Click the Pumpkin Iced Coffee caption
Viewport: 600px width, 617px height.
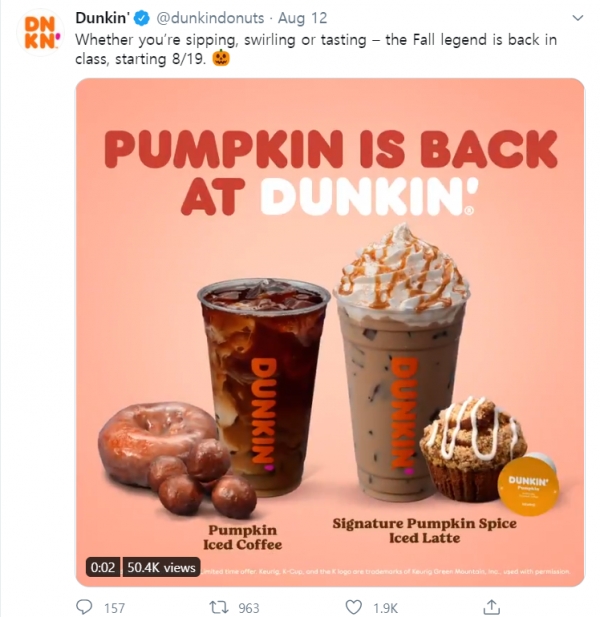tap(242, 537)
